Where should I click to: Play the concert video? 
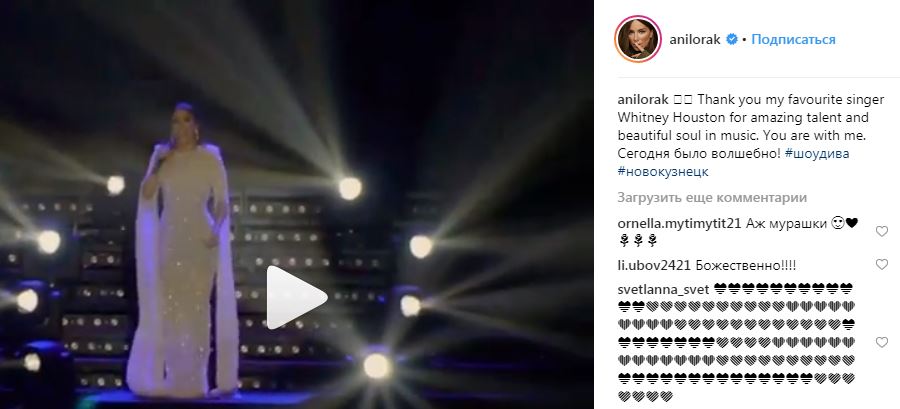click(x=297, y=297)
